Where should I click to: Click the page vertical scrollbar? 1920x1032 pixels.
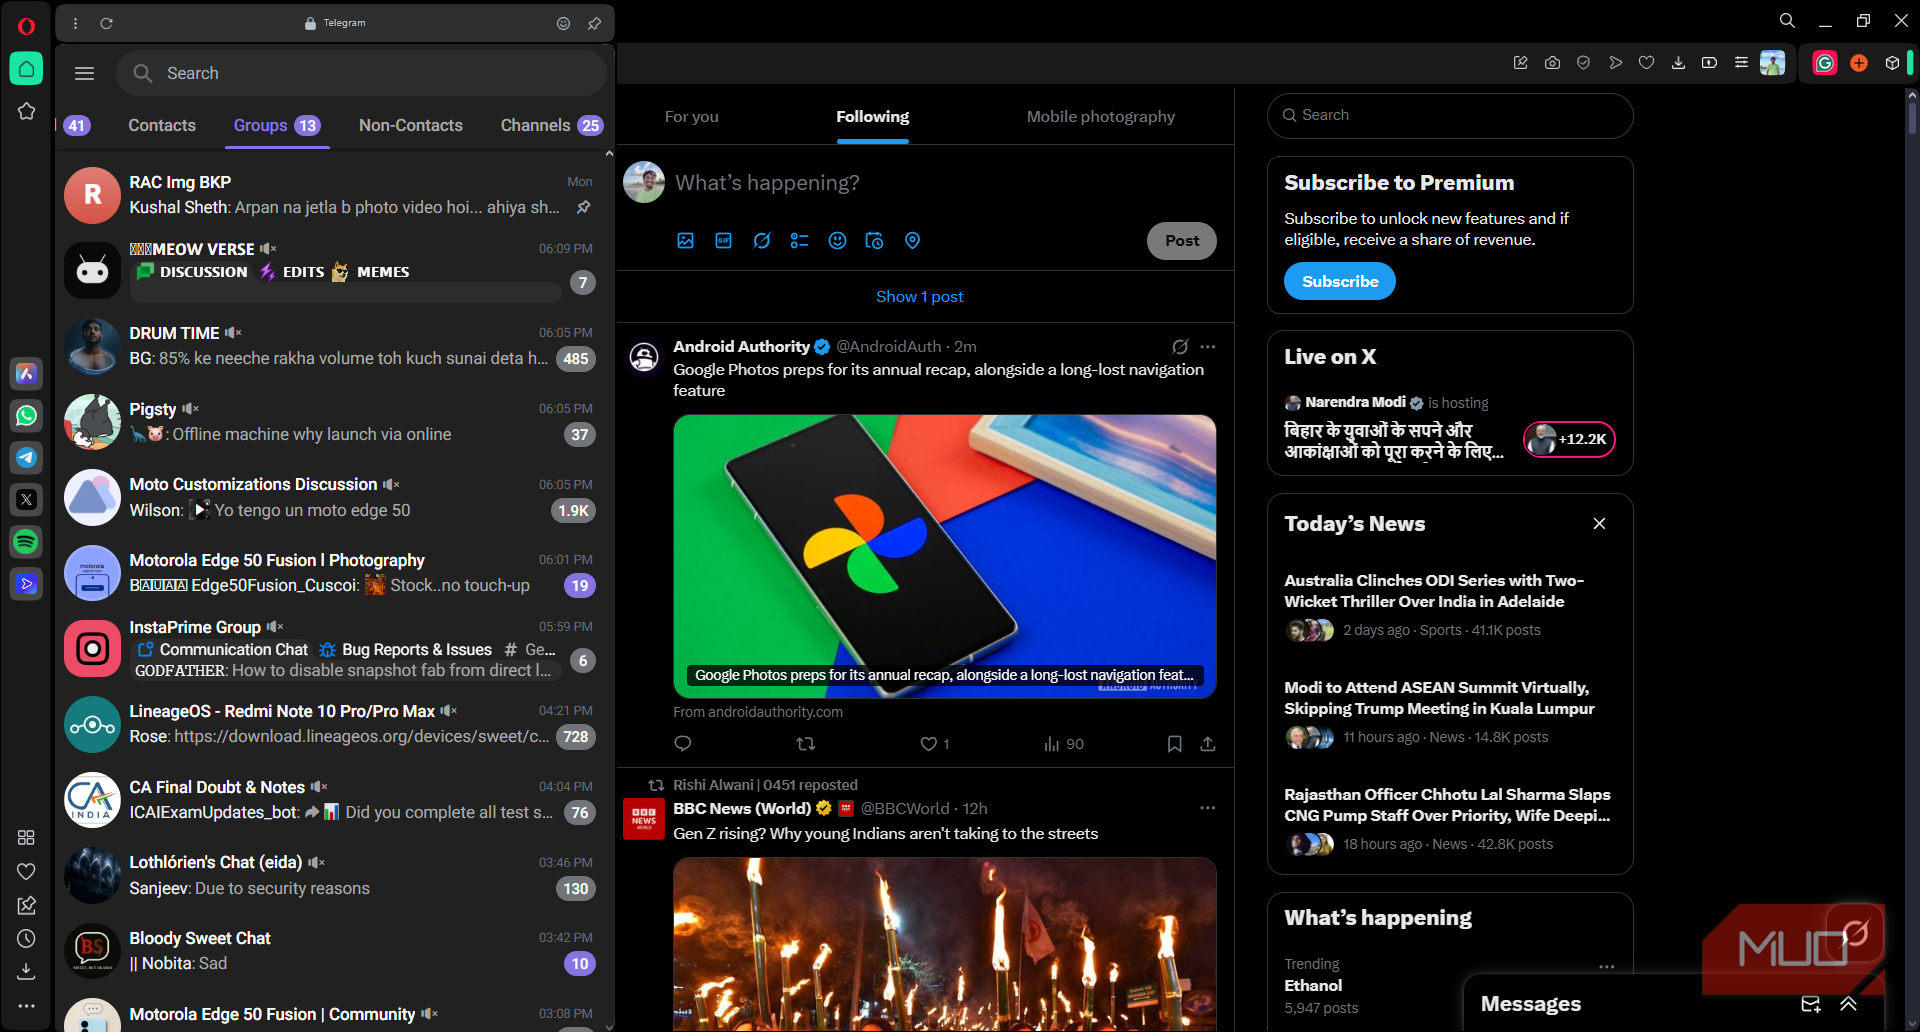click(1912, 120)
